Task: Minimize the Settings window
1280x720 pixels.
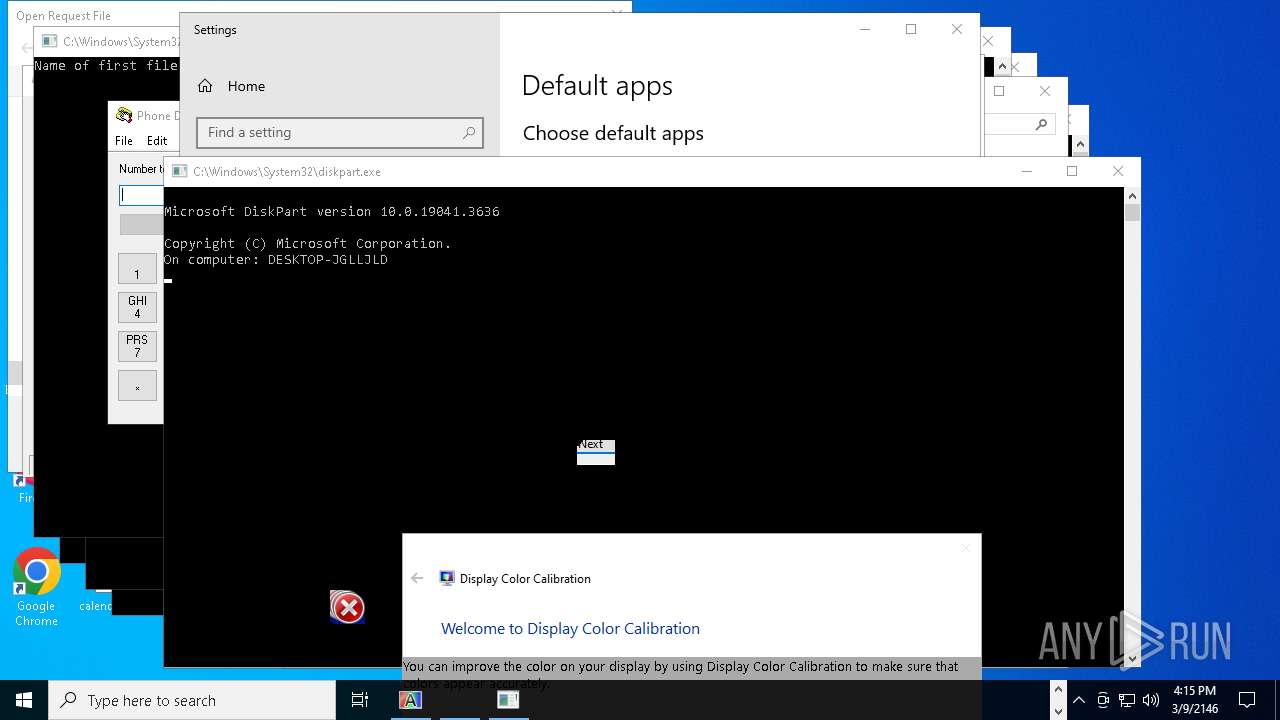Action: click(x=865, y=29)
